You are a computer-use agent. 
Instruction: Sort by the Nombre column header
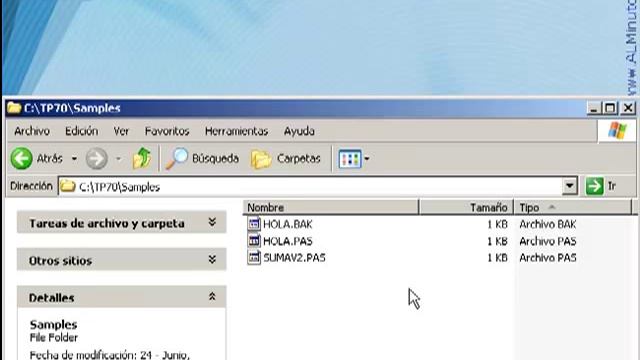(x=331, y=207)
